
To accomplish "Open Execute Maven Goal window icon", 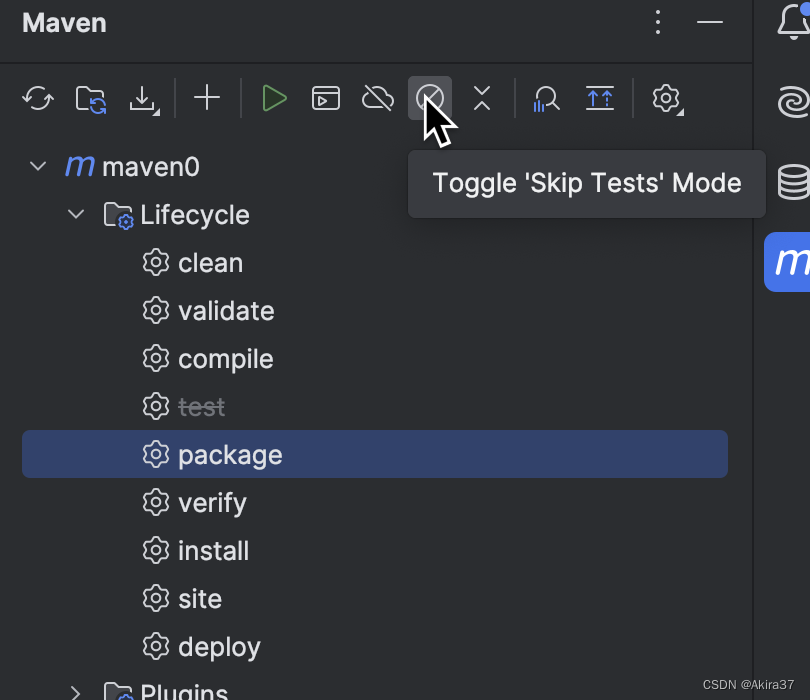I will point(325,98).
